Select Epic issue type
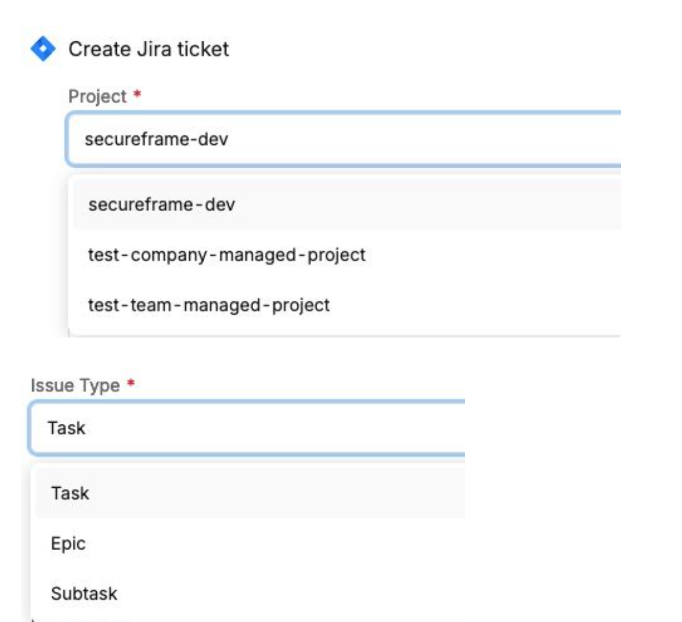The height and width of the screenshot is (622, 682). point(250,544)
